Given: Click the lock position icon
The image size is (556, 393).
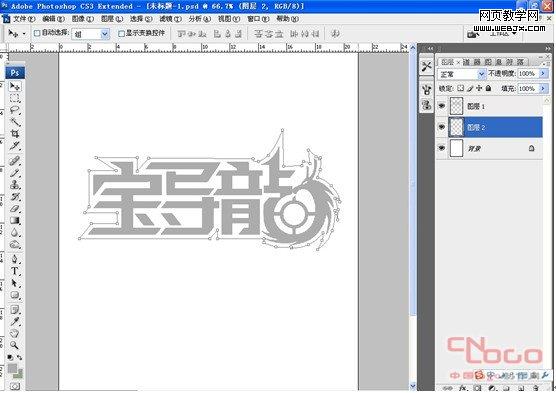Looking at the screenshot, I should (x=479, y=88).
